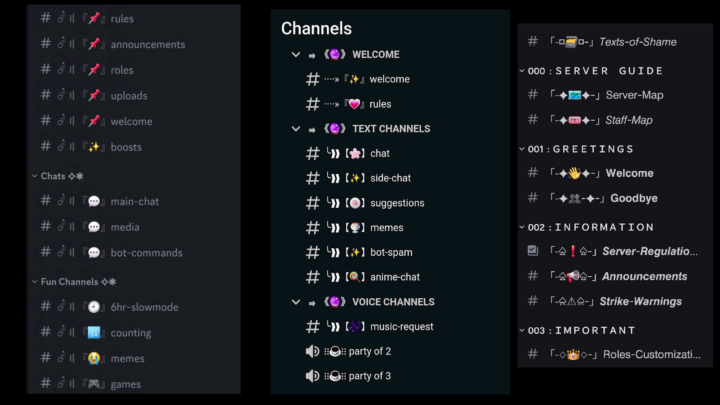Collapse the 002 : INFORMATION category
This screenshot has height=405, width=720.
click(x=522, y=227)
